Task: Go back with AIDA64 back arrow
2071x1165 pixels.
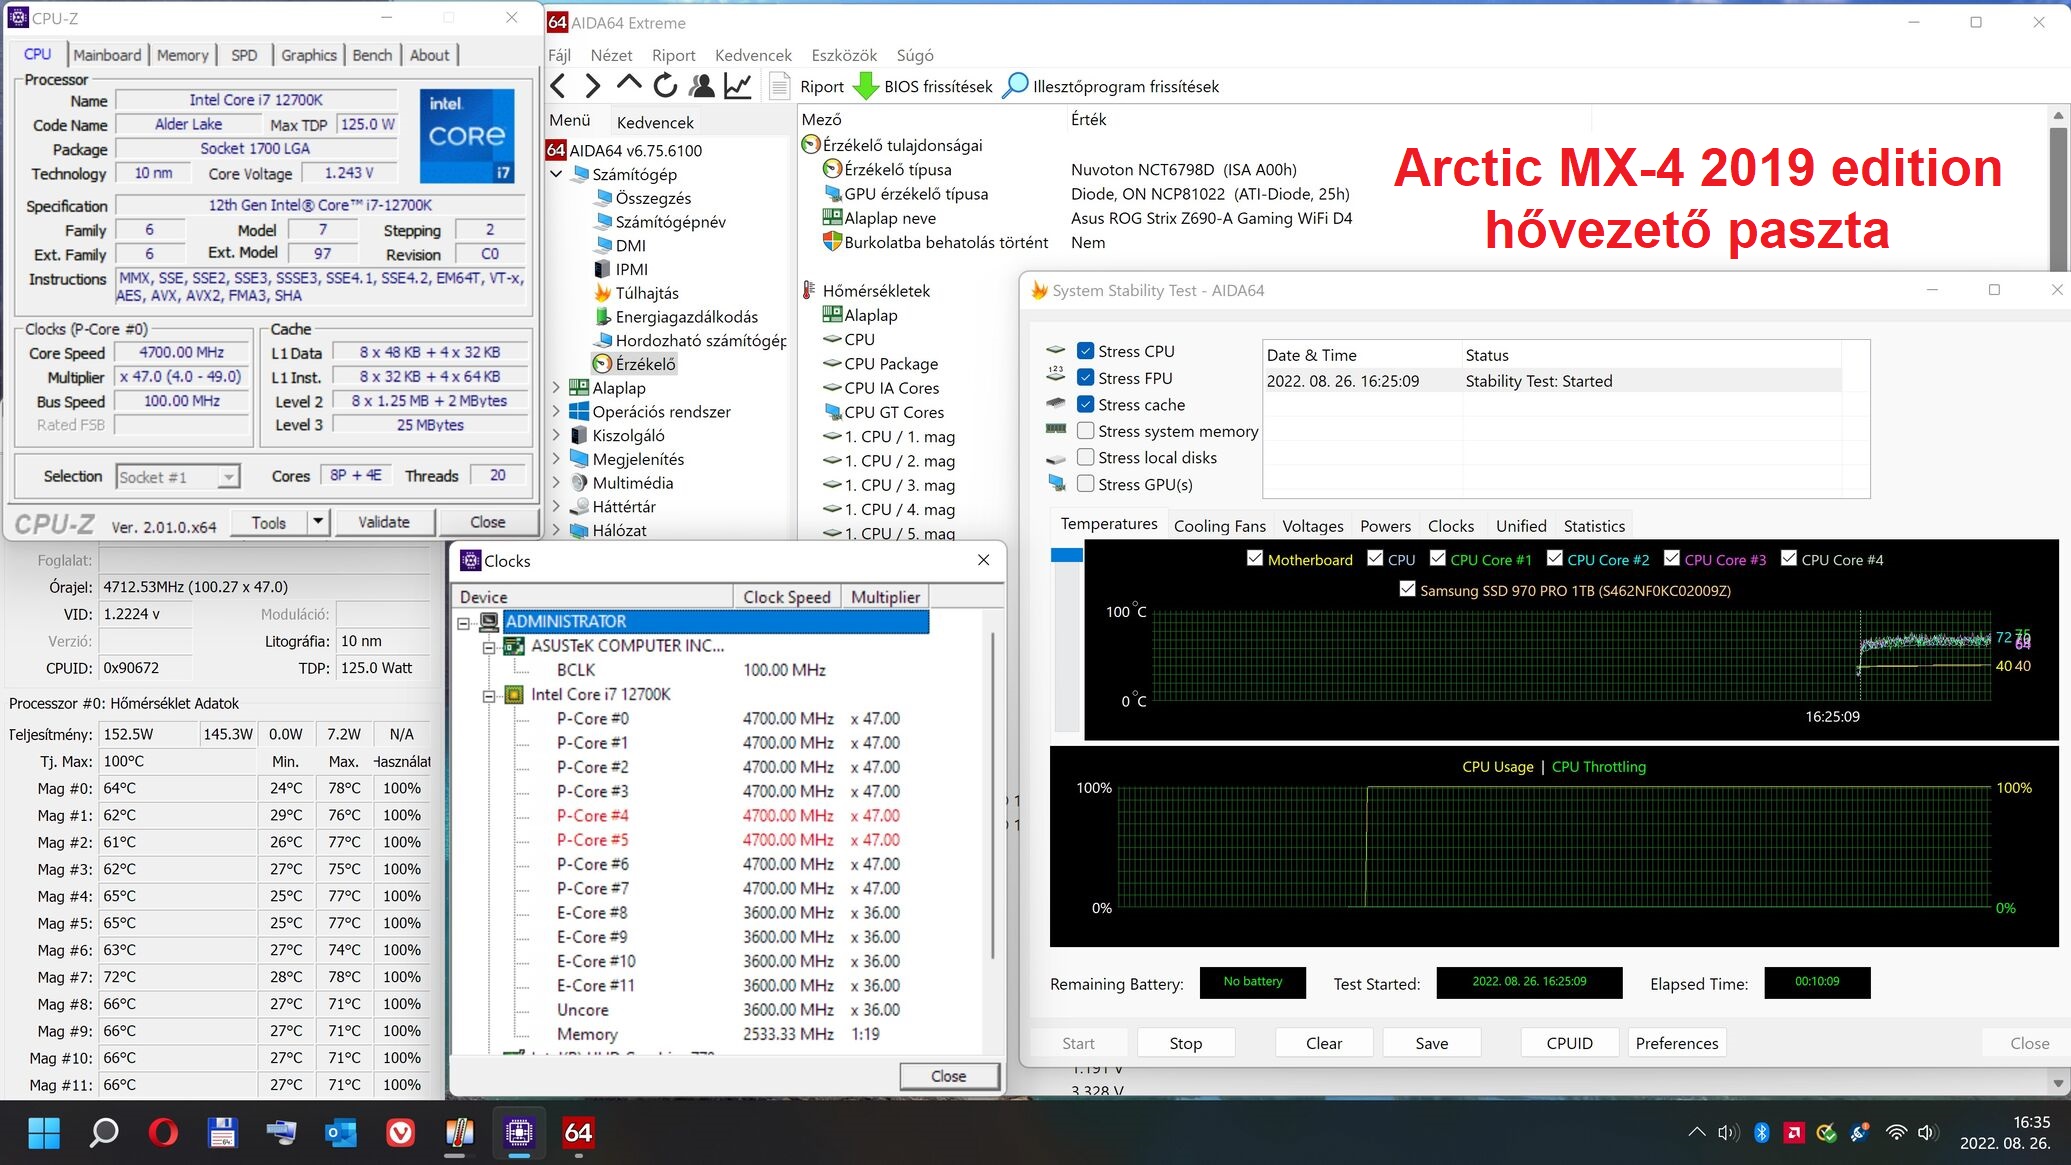Action: click(559, 86)
